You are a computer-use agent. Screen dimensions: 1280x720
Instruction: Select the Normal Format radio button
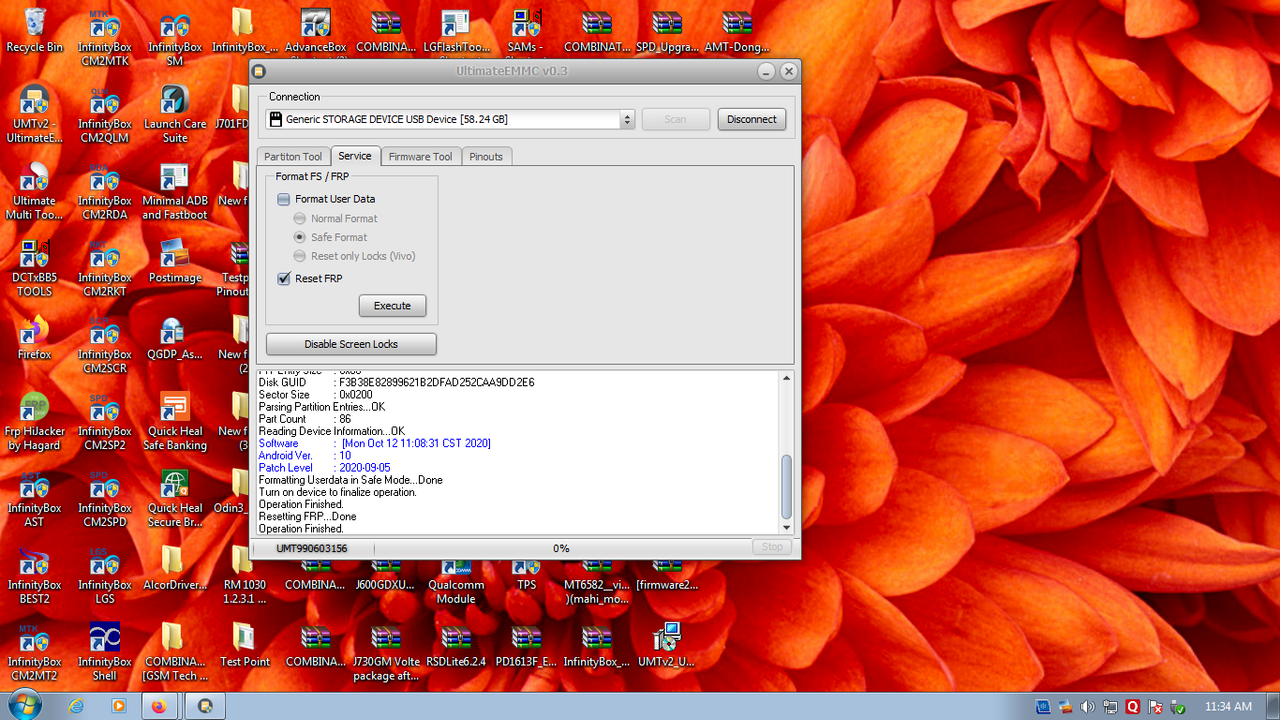(x=299, y=218)
